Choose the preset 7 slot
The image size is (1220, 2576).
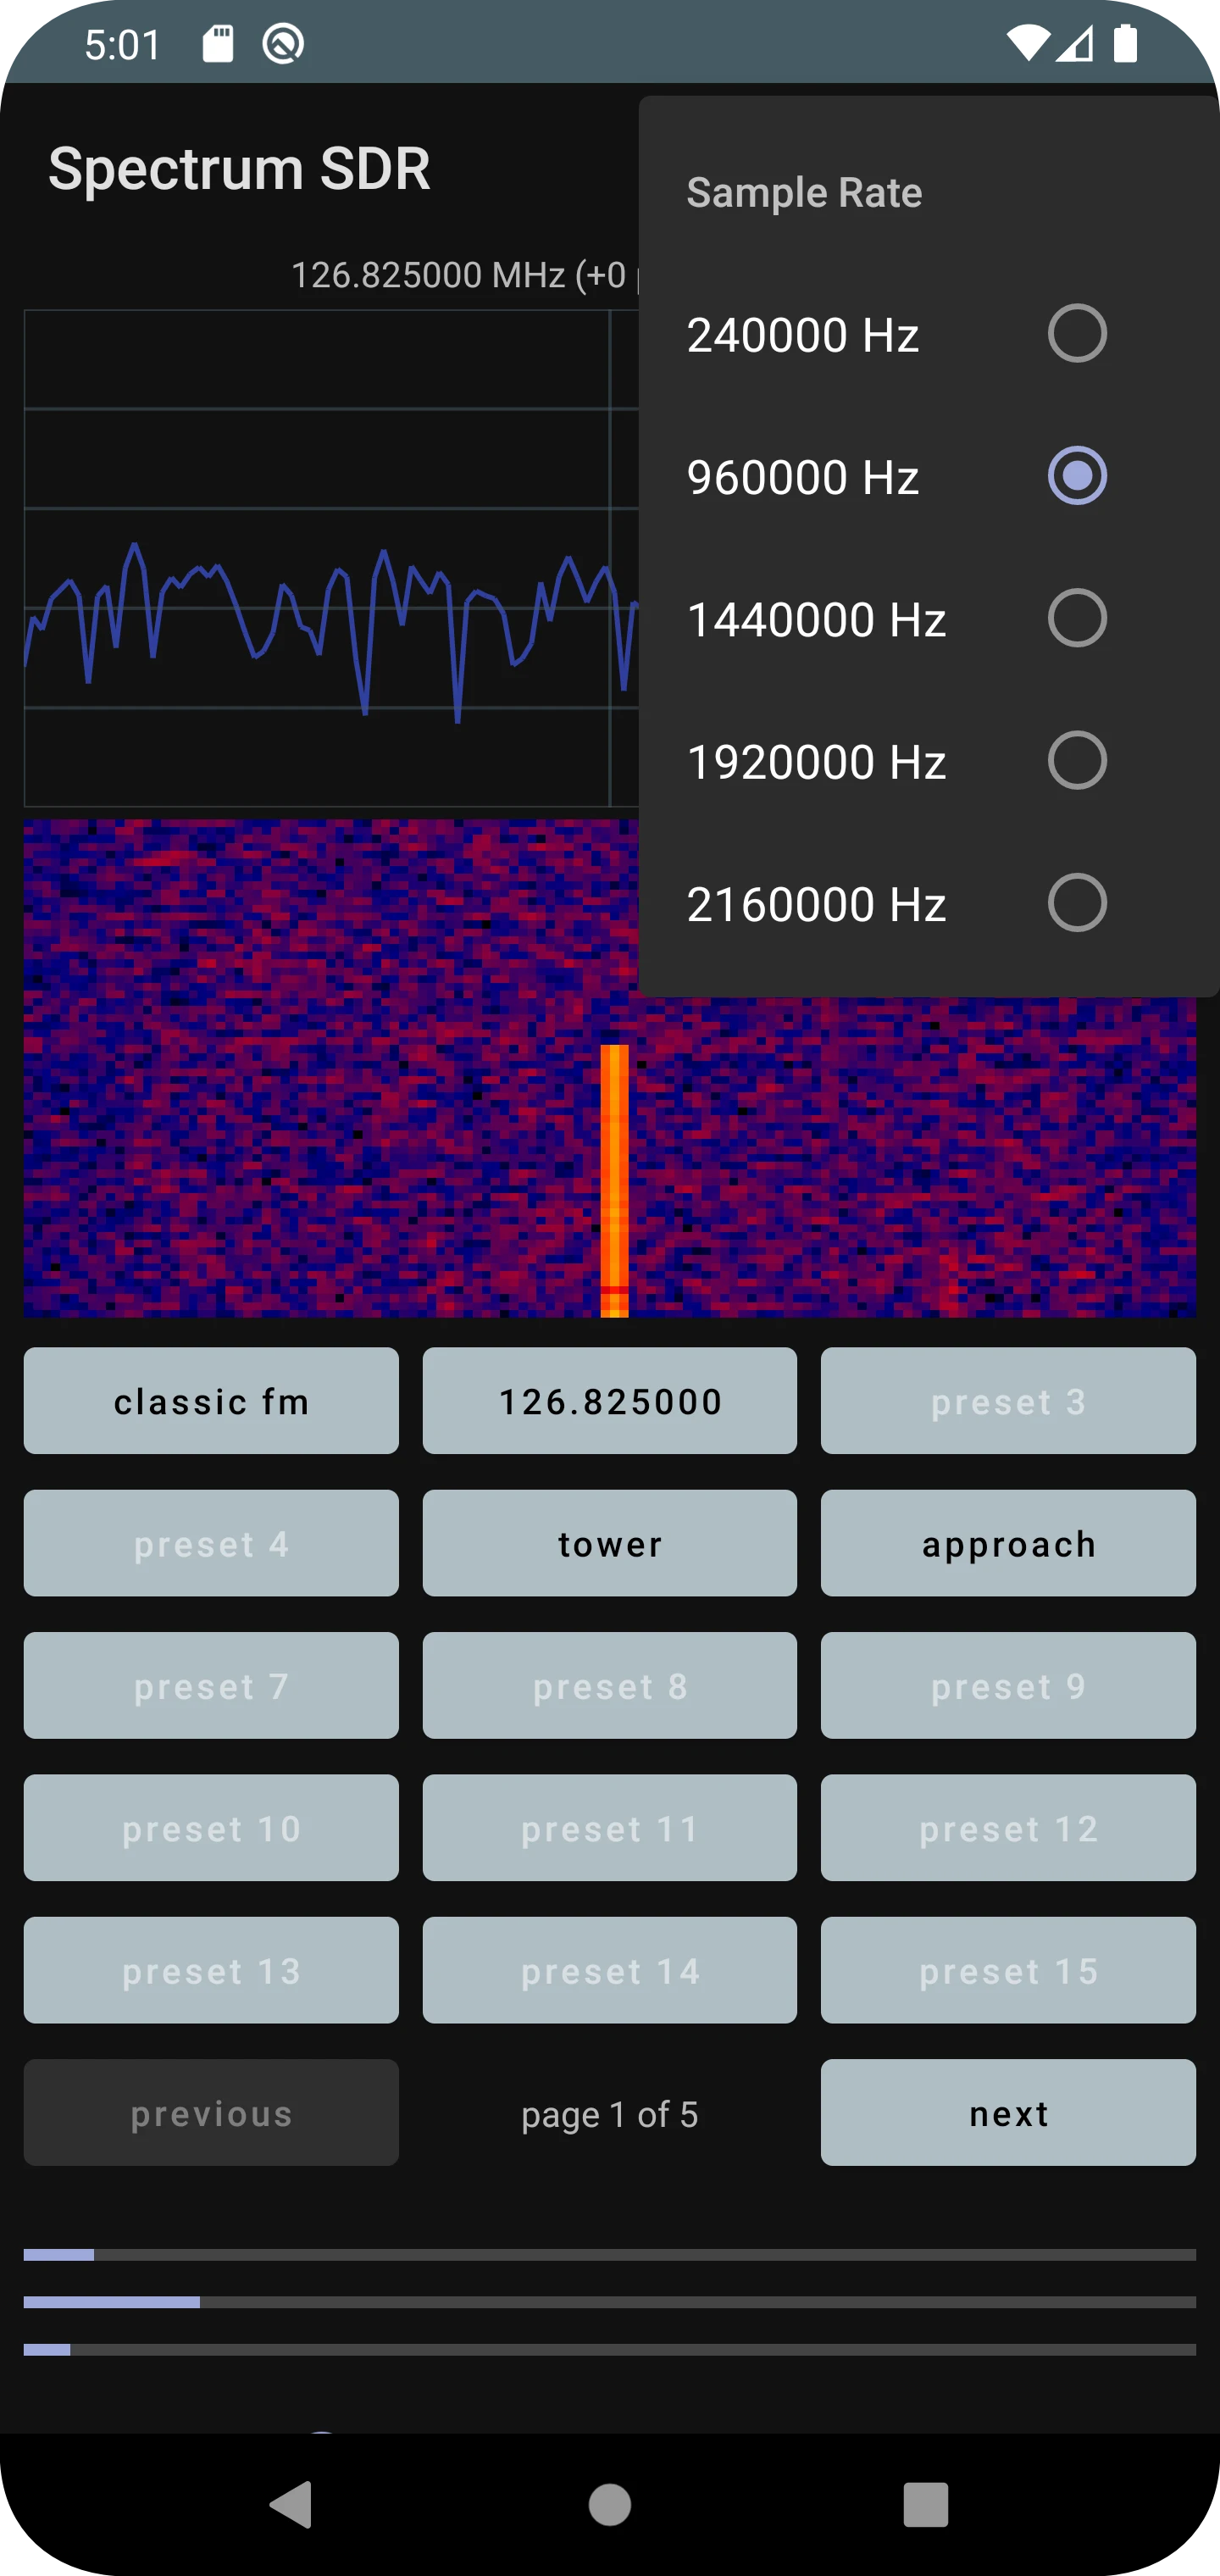(x=211, y=1686)
